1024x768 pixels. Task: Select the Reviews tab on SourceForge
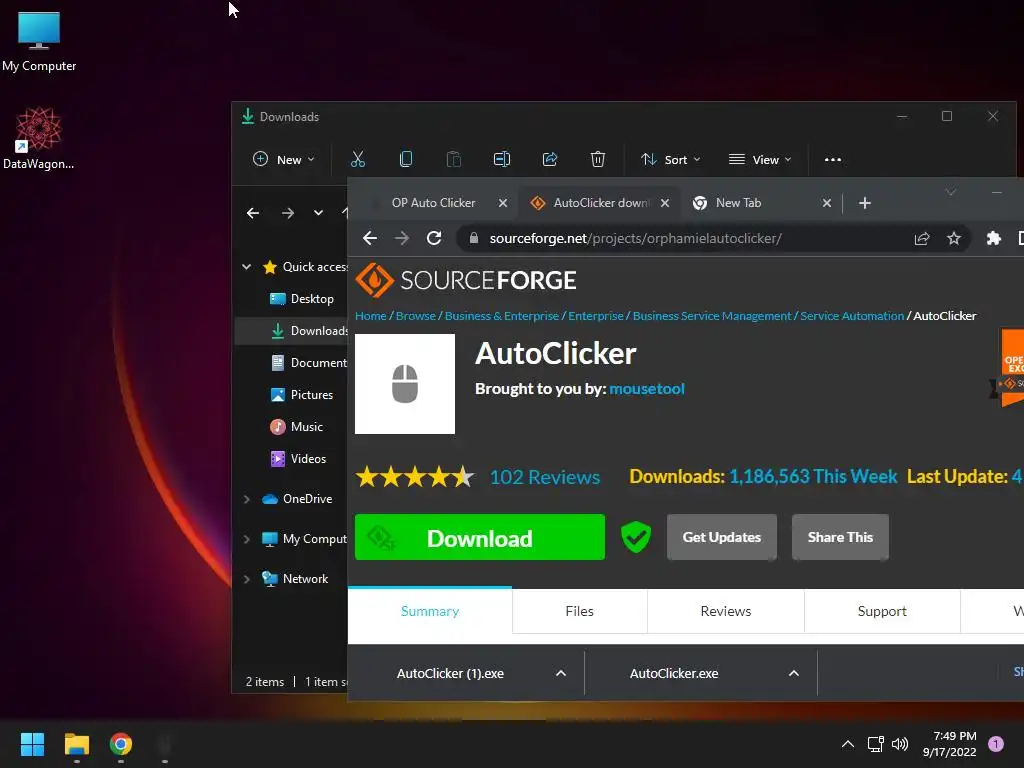coord(726,611)
